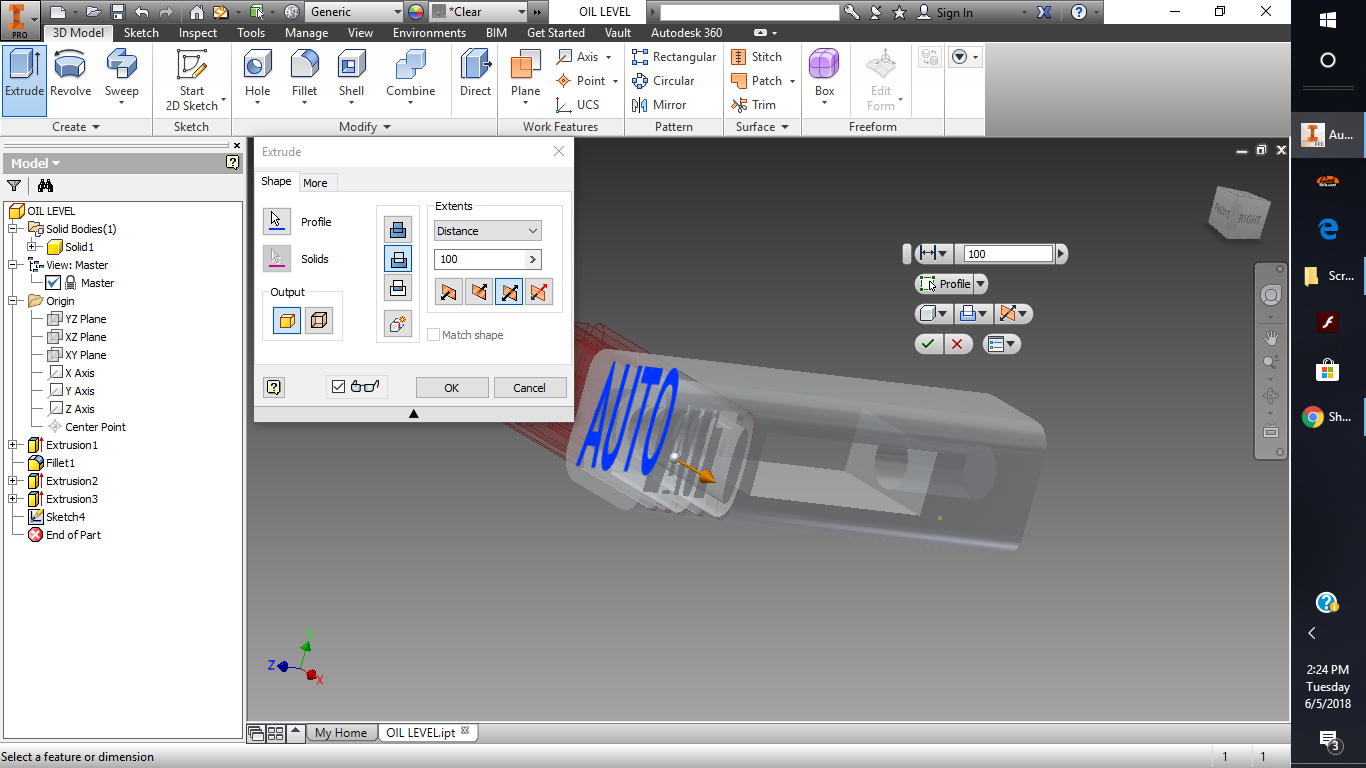Click Sign In link
Image resolution: width=1366 pixels, height=768 pixels.
coord(954,12)
